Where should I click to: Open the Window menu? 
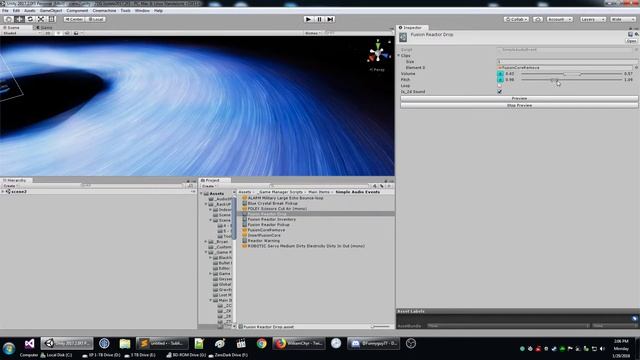[142, 11]
